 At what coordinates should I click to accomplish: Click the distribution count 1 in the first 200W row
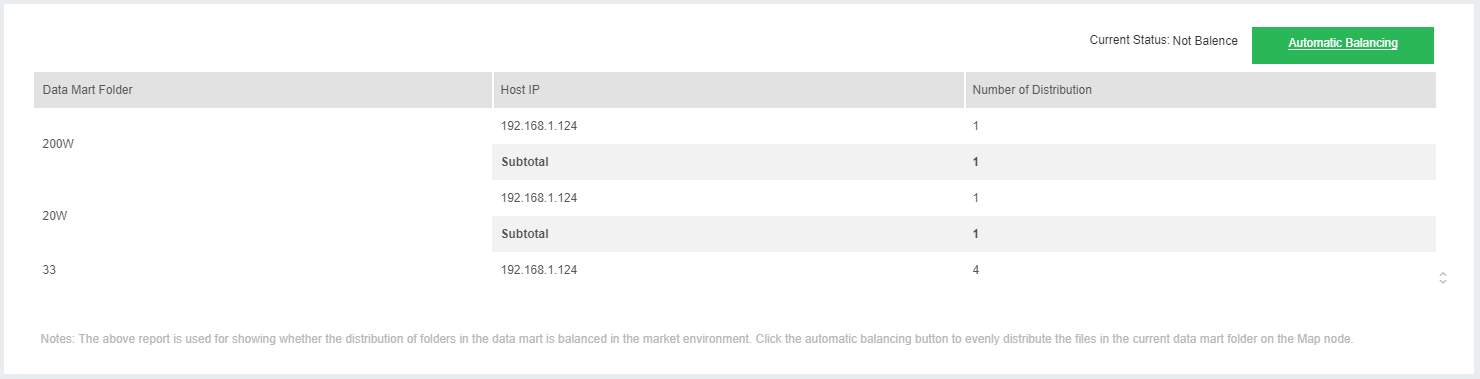976,126
